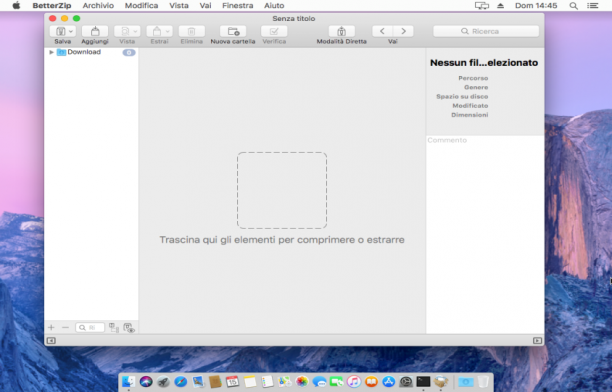The image size is (612, 392).
Task: Open the Vista dropdown arrow
Action: click(135, 31)
